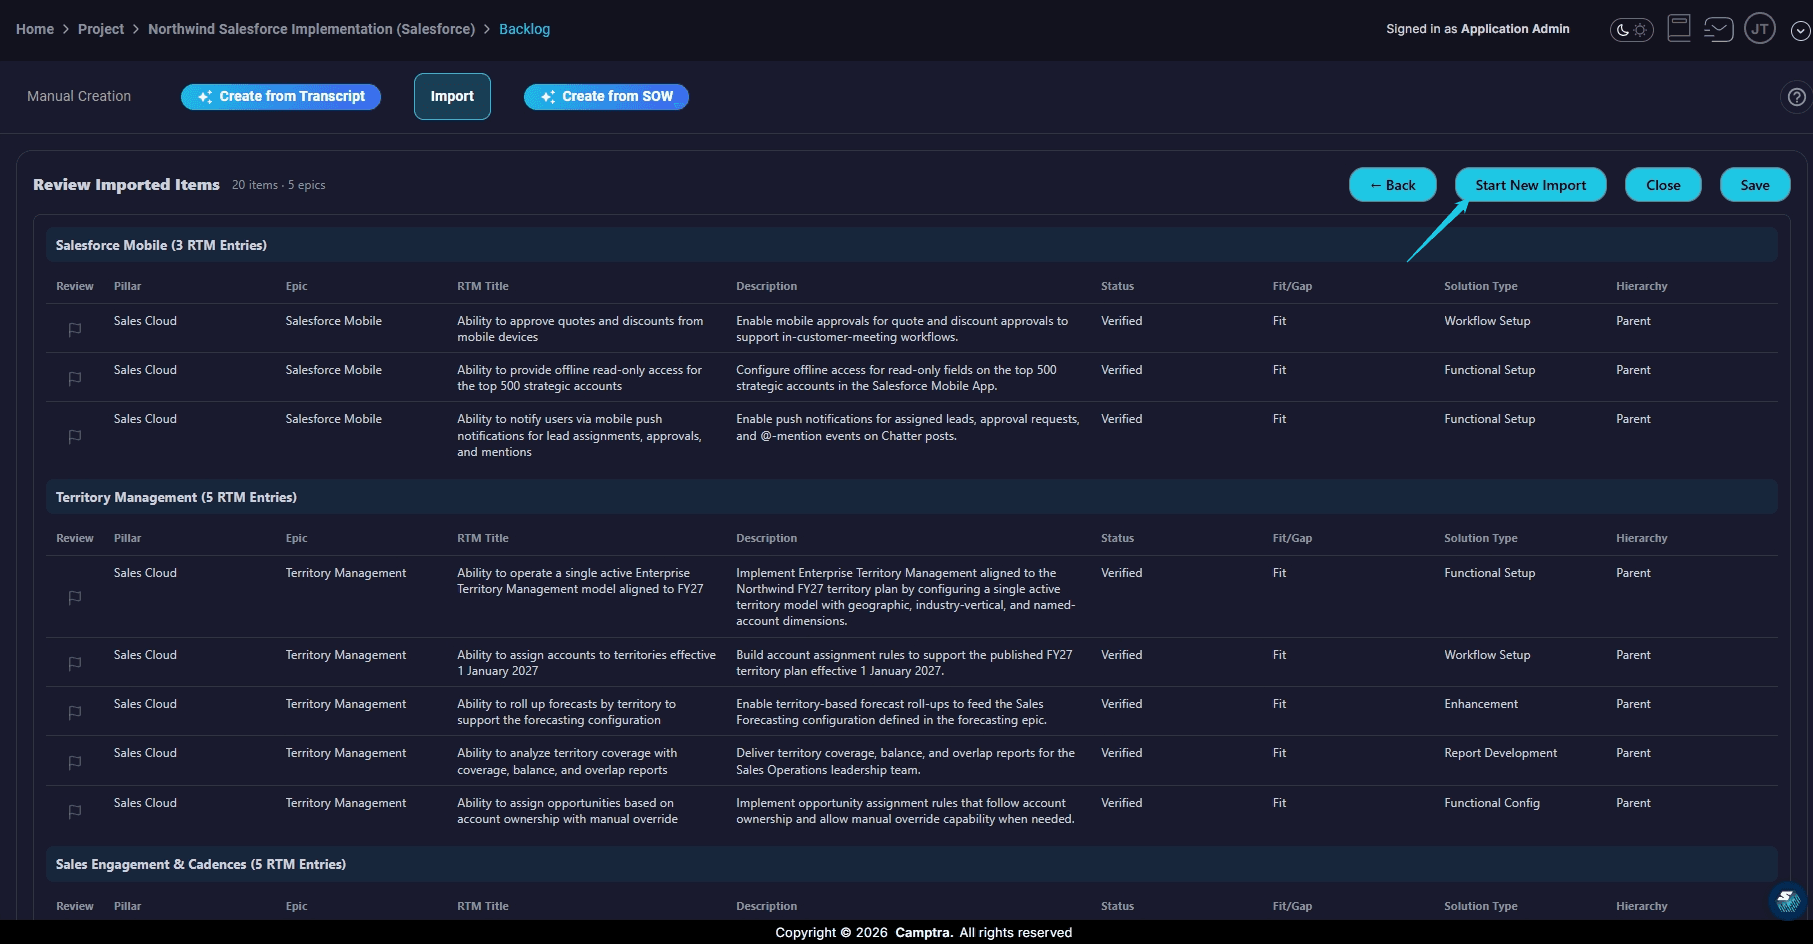
Task: Flag the analyze territory coverage row
Action: coord(75,762)
